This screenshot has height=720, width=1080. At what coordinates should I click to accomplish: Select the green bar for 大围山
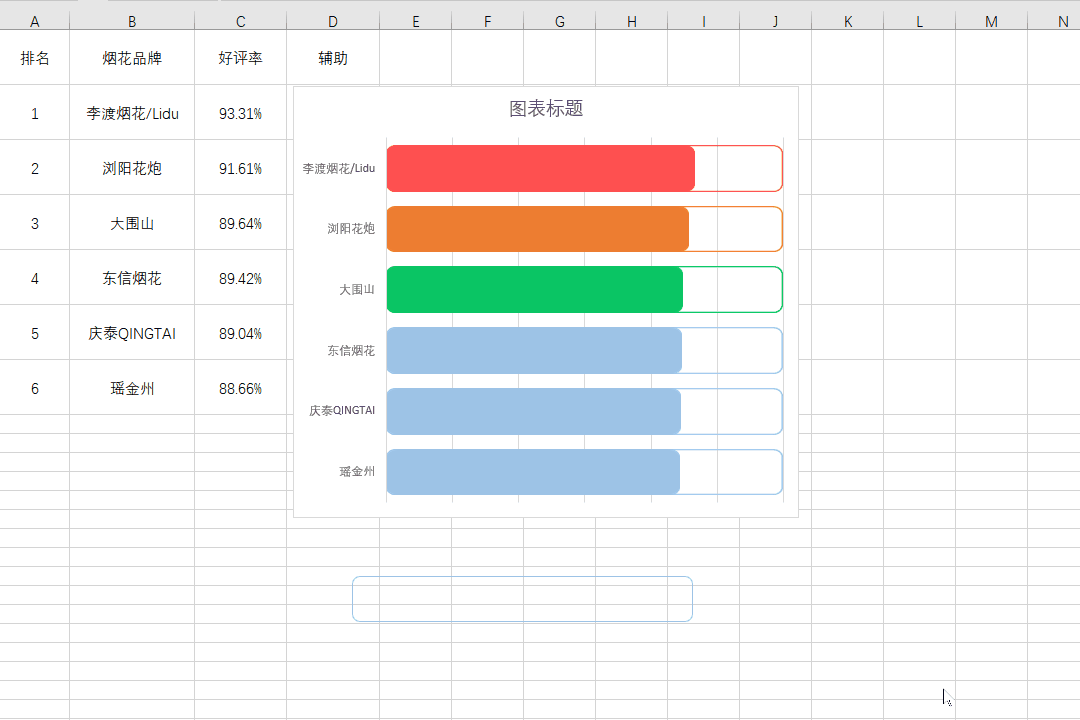coord(534,289)
